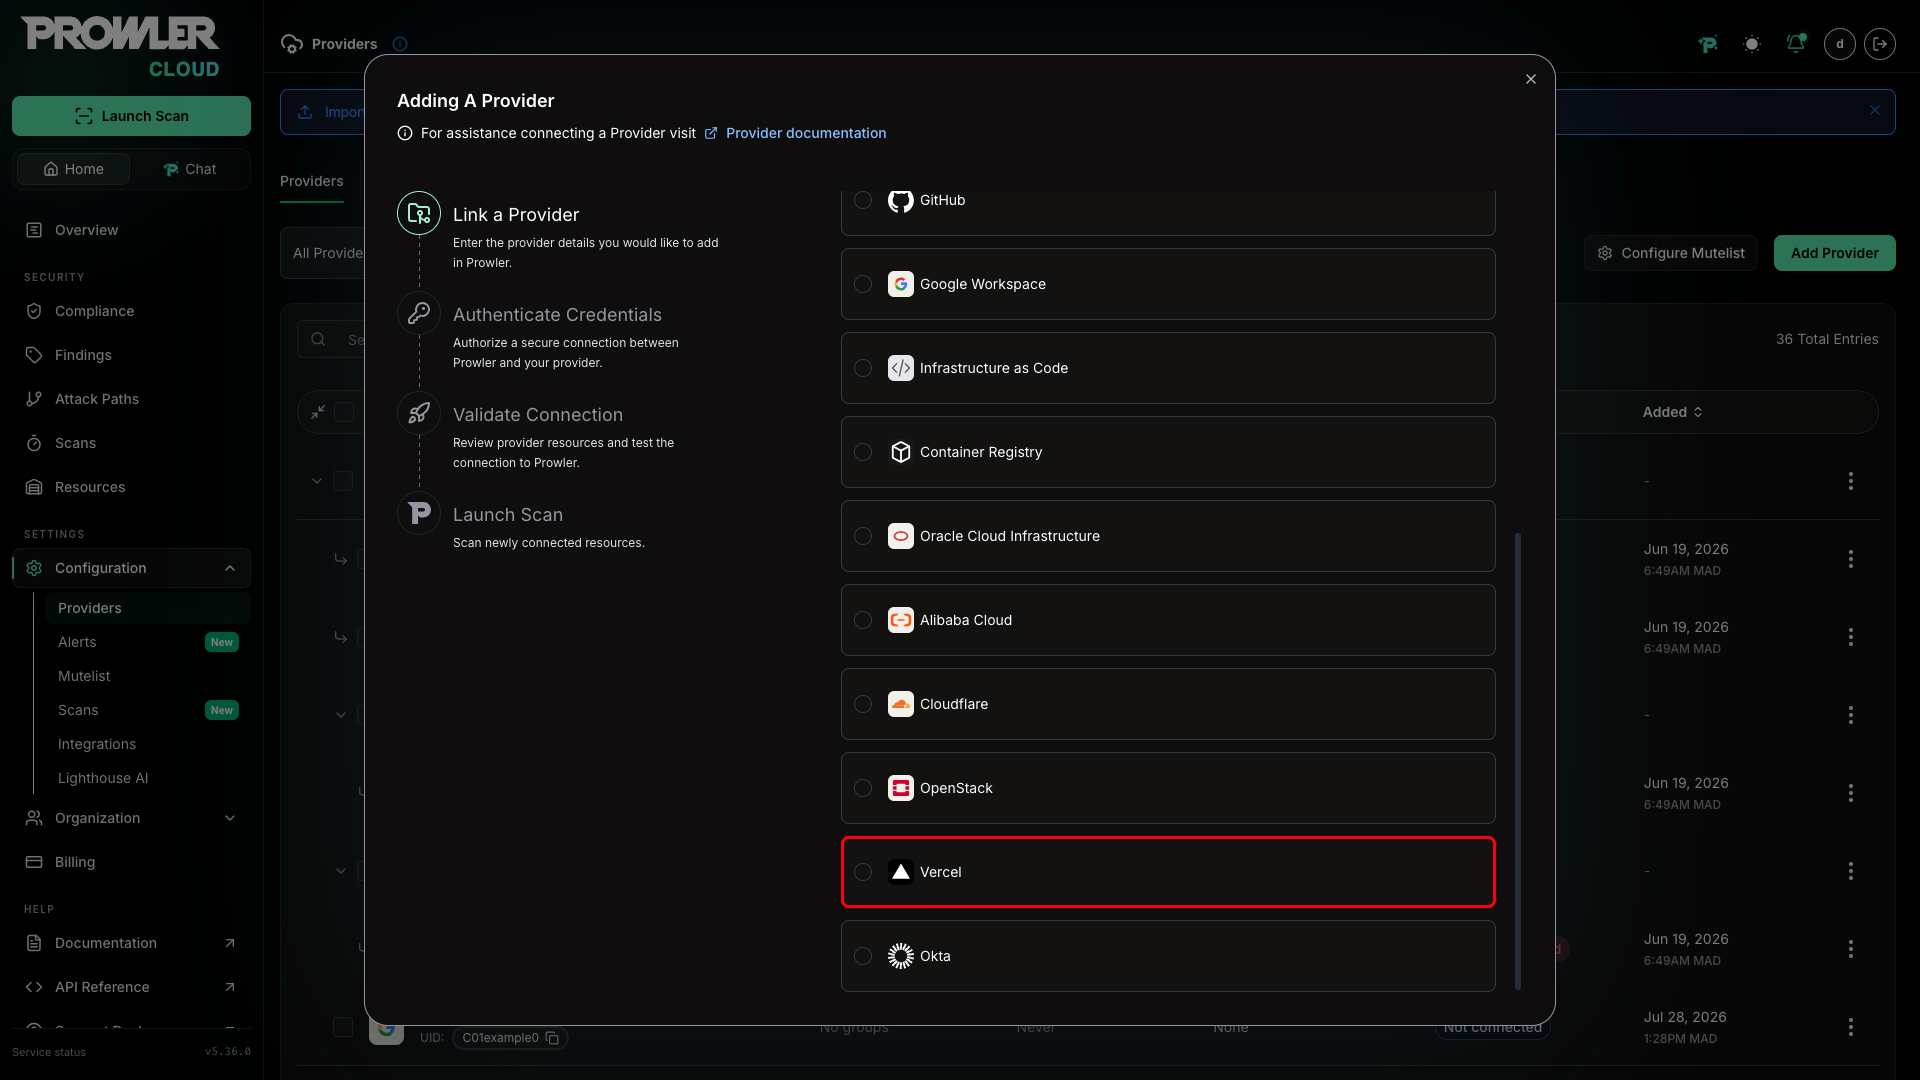Click Configure Mutelist button

(x=1670, y=253)
